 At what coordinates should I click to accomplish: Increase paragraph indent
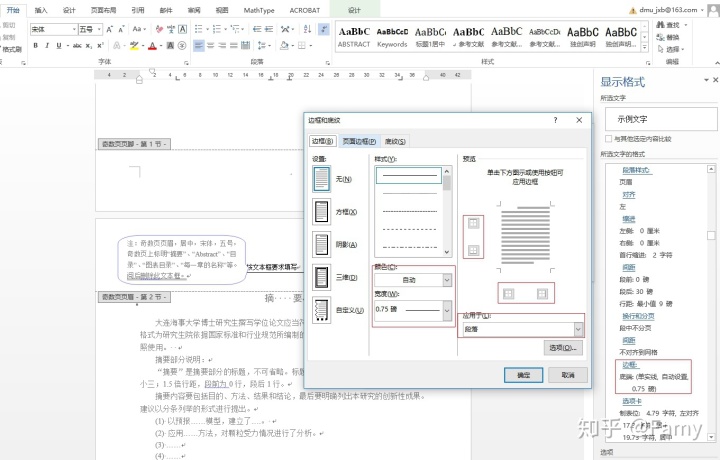[x=269, y=29]
